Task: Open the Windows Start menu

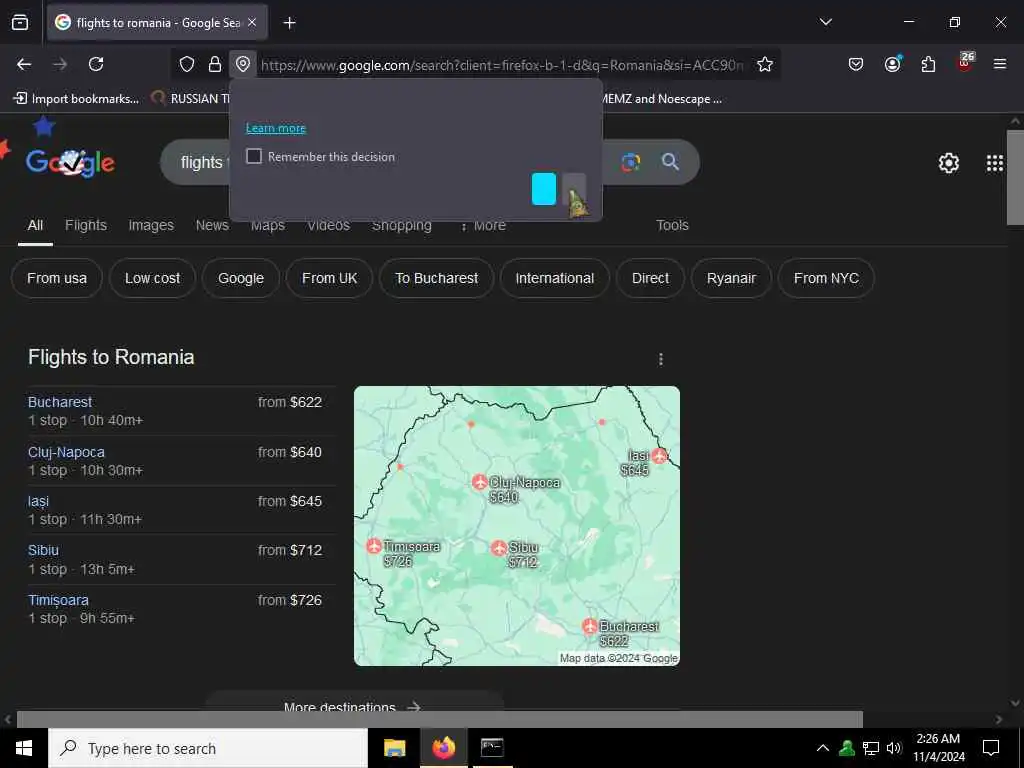Action: point(24,748)
